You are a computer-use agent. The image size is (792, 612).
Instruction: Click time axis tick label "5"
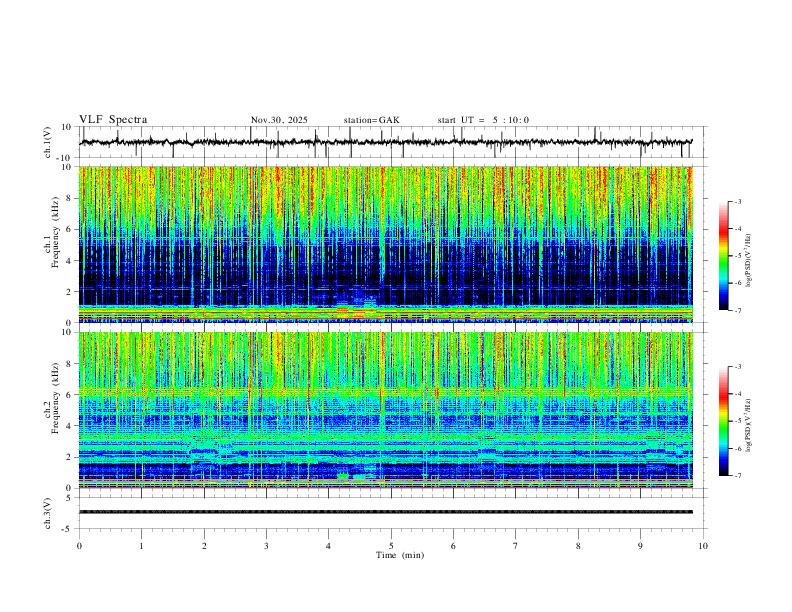[x=391, y=546]
